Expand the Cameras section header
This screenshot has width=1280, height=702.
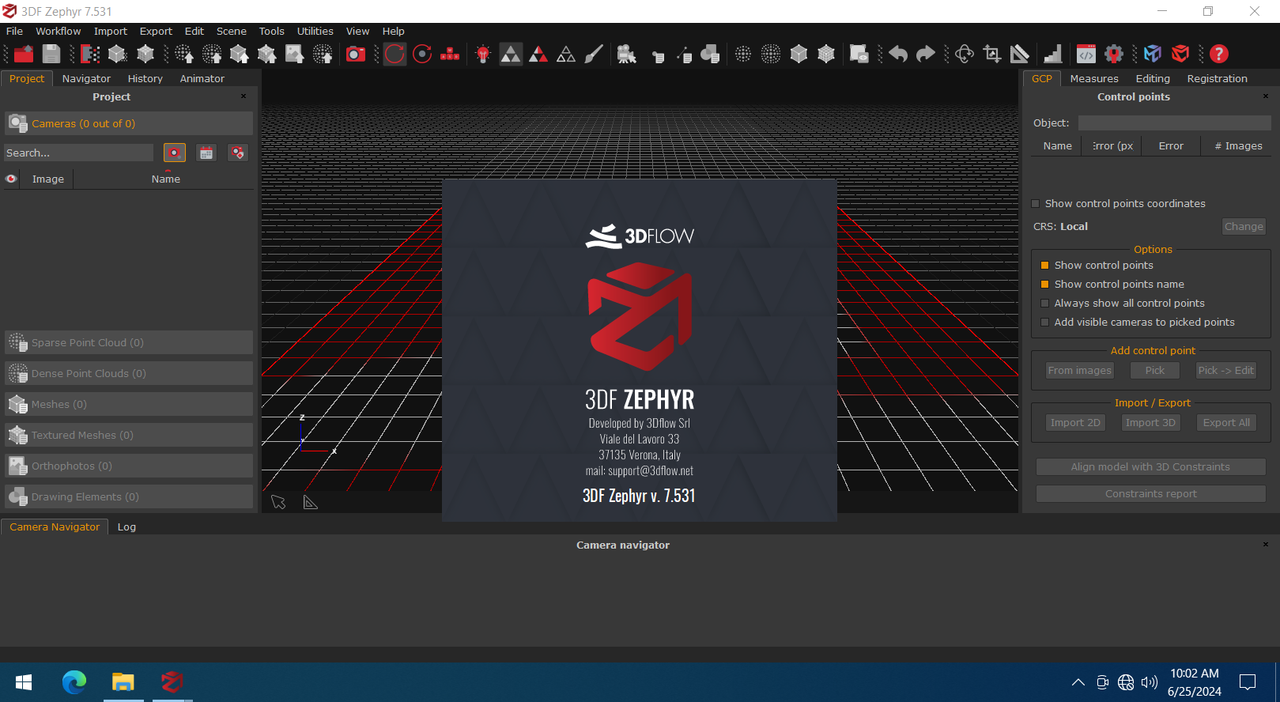(129, 123)
